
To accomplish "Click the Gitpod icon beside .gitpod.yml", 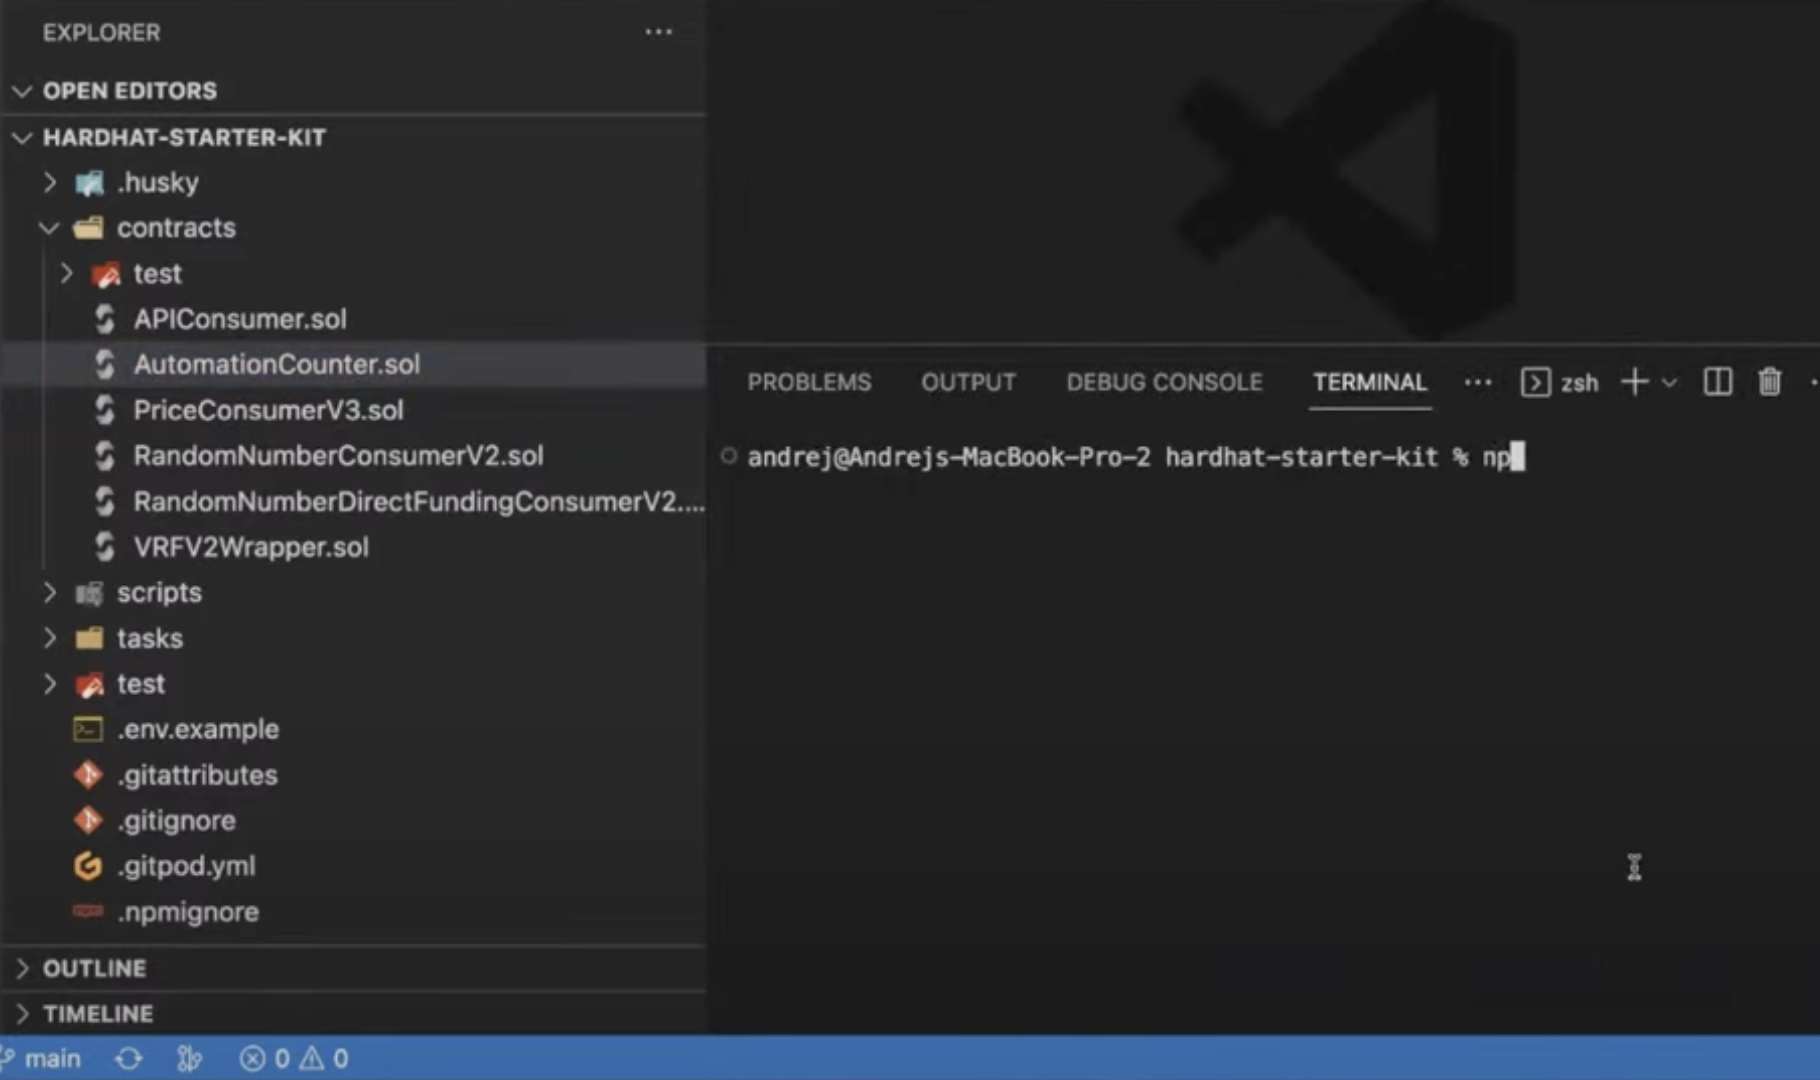I will click(88, 866).
